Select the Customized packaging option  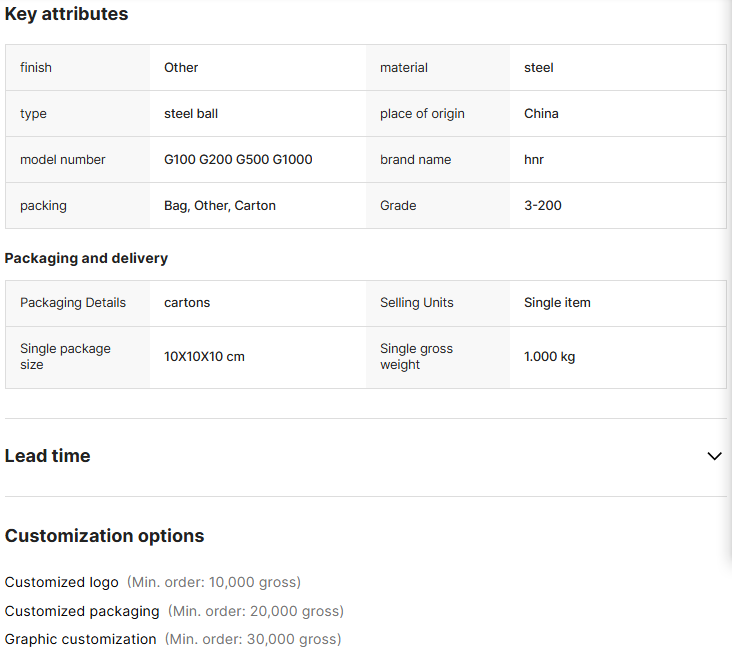point(82,611)
